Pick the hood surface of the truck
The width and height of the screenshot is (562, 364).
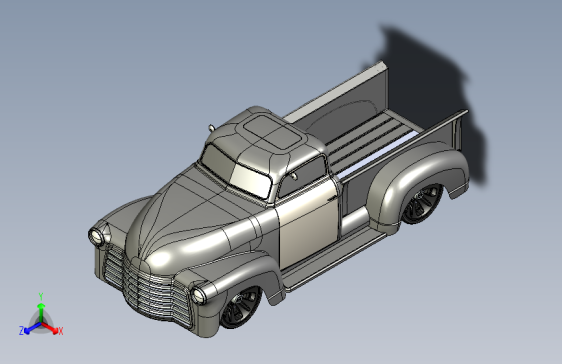coord(194,219)
